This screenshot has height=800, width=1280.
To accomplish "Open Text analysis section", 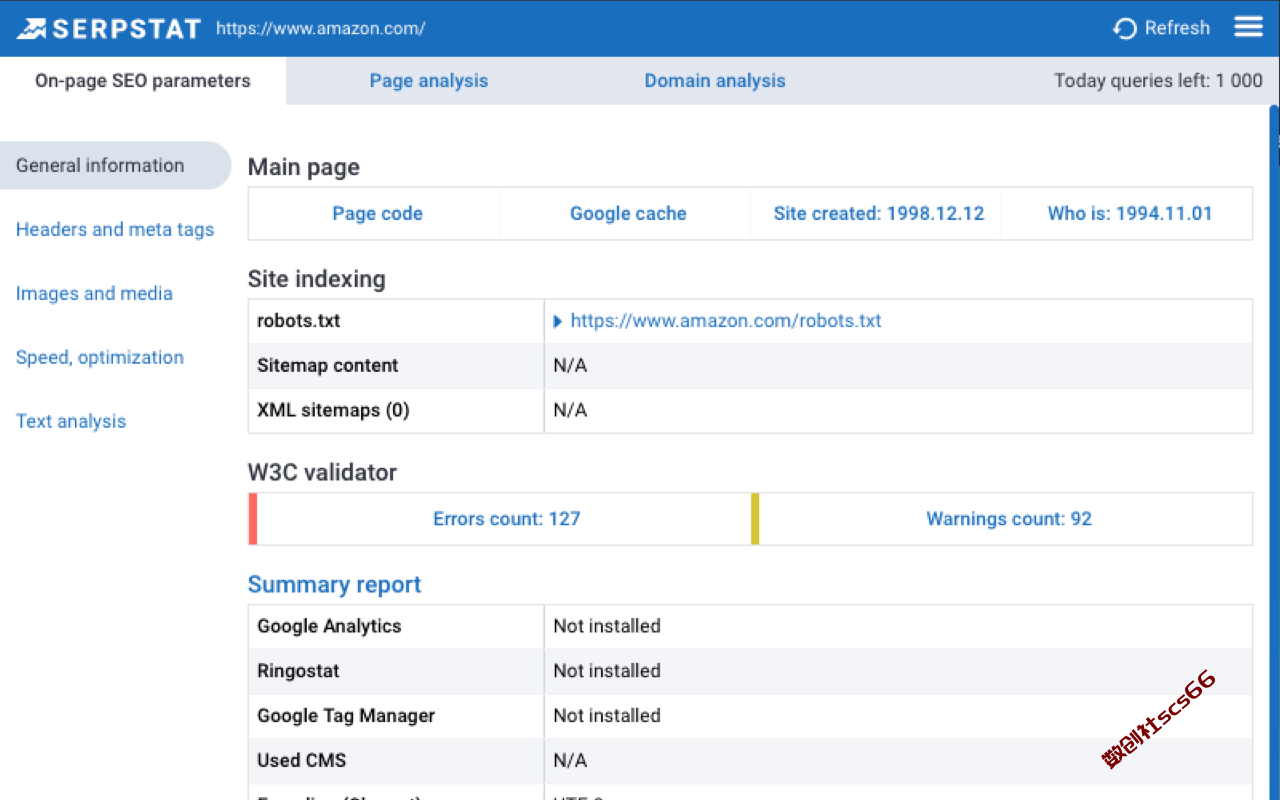I will [71, 422].
